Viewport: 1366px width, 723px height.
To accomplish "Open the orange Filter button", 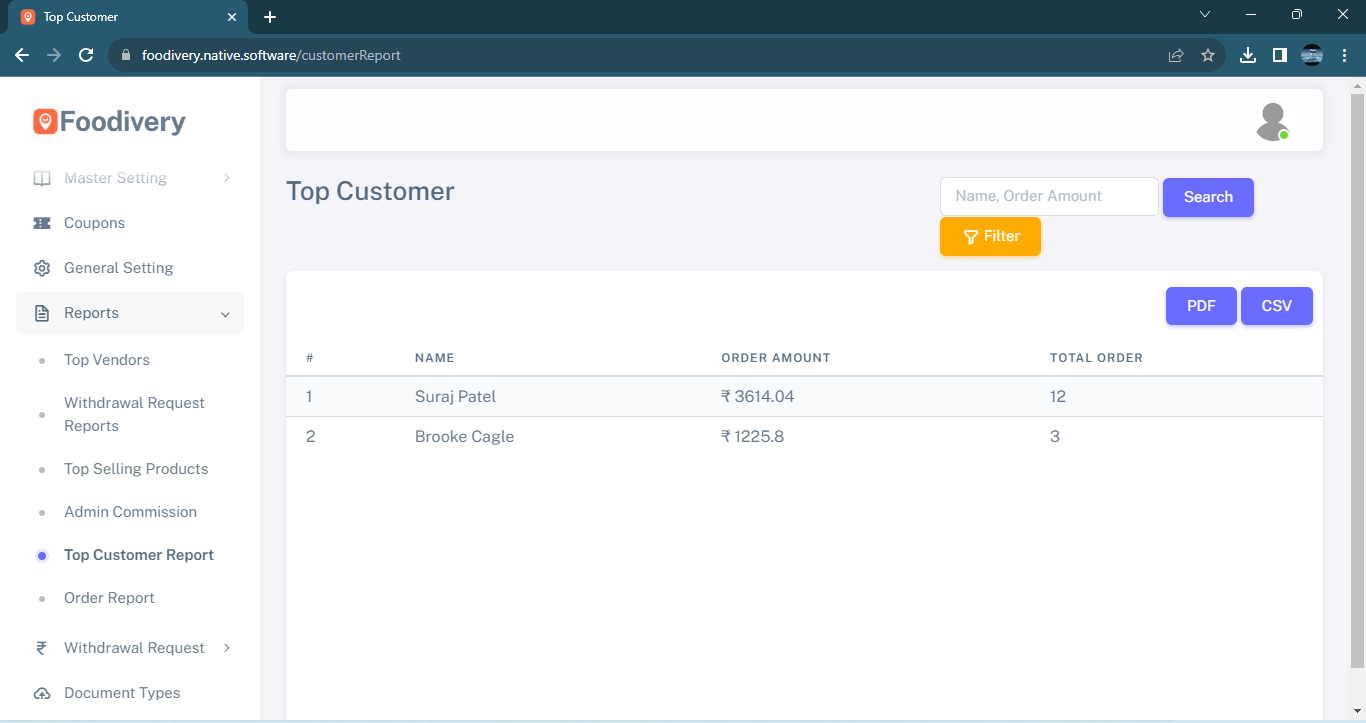I will 990,237.
